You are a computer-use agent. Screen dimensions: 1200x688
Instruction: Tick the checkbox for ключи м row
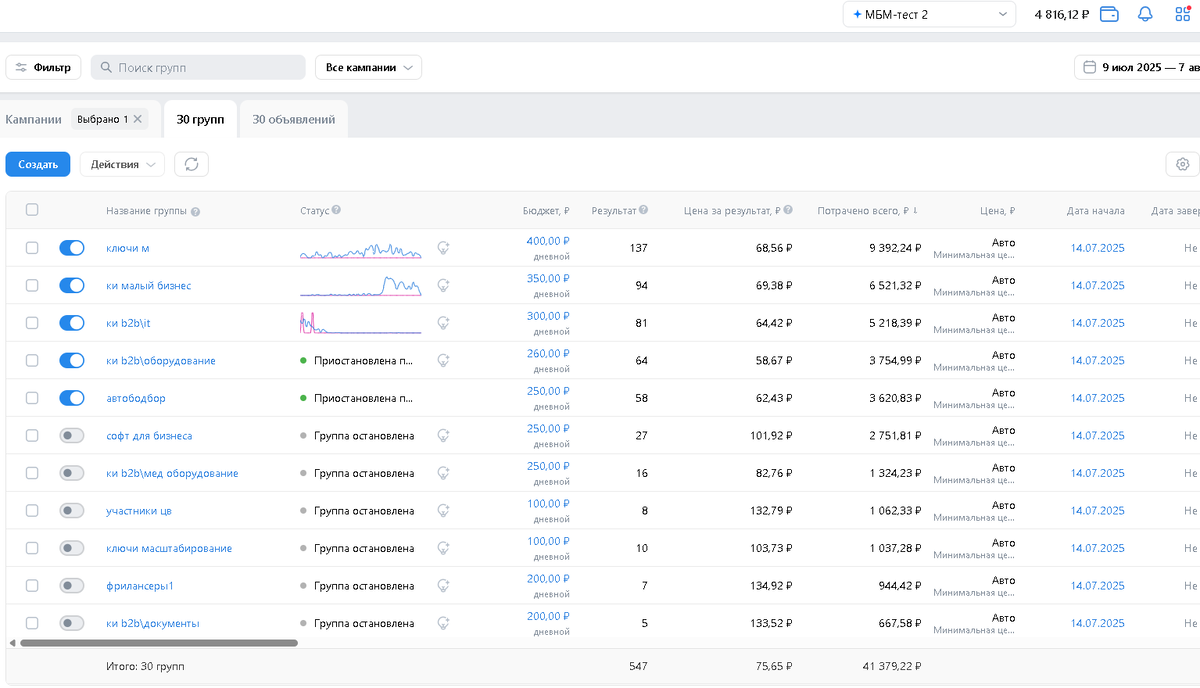pos(32,248)
